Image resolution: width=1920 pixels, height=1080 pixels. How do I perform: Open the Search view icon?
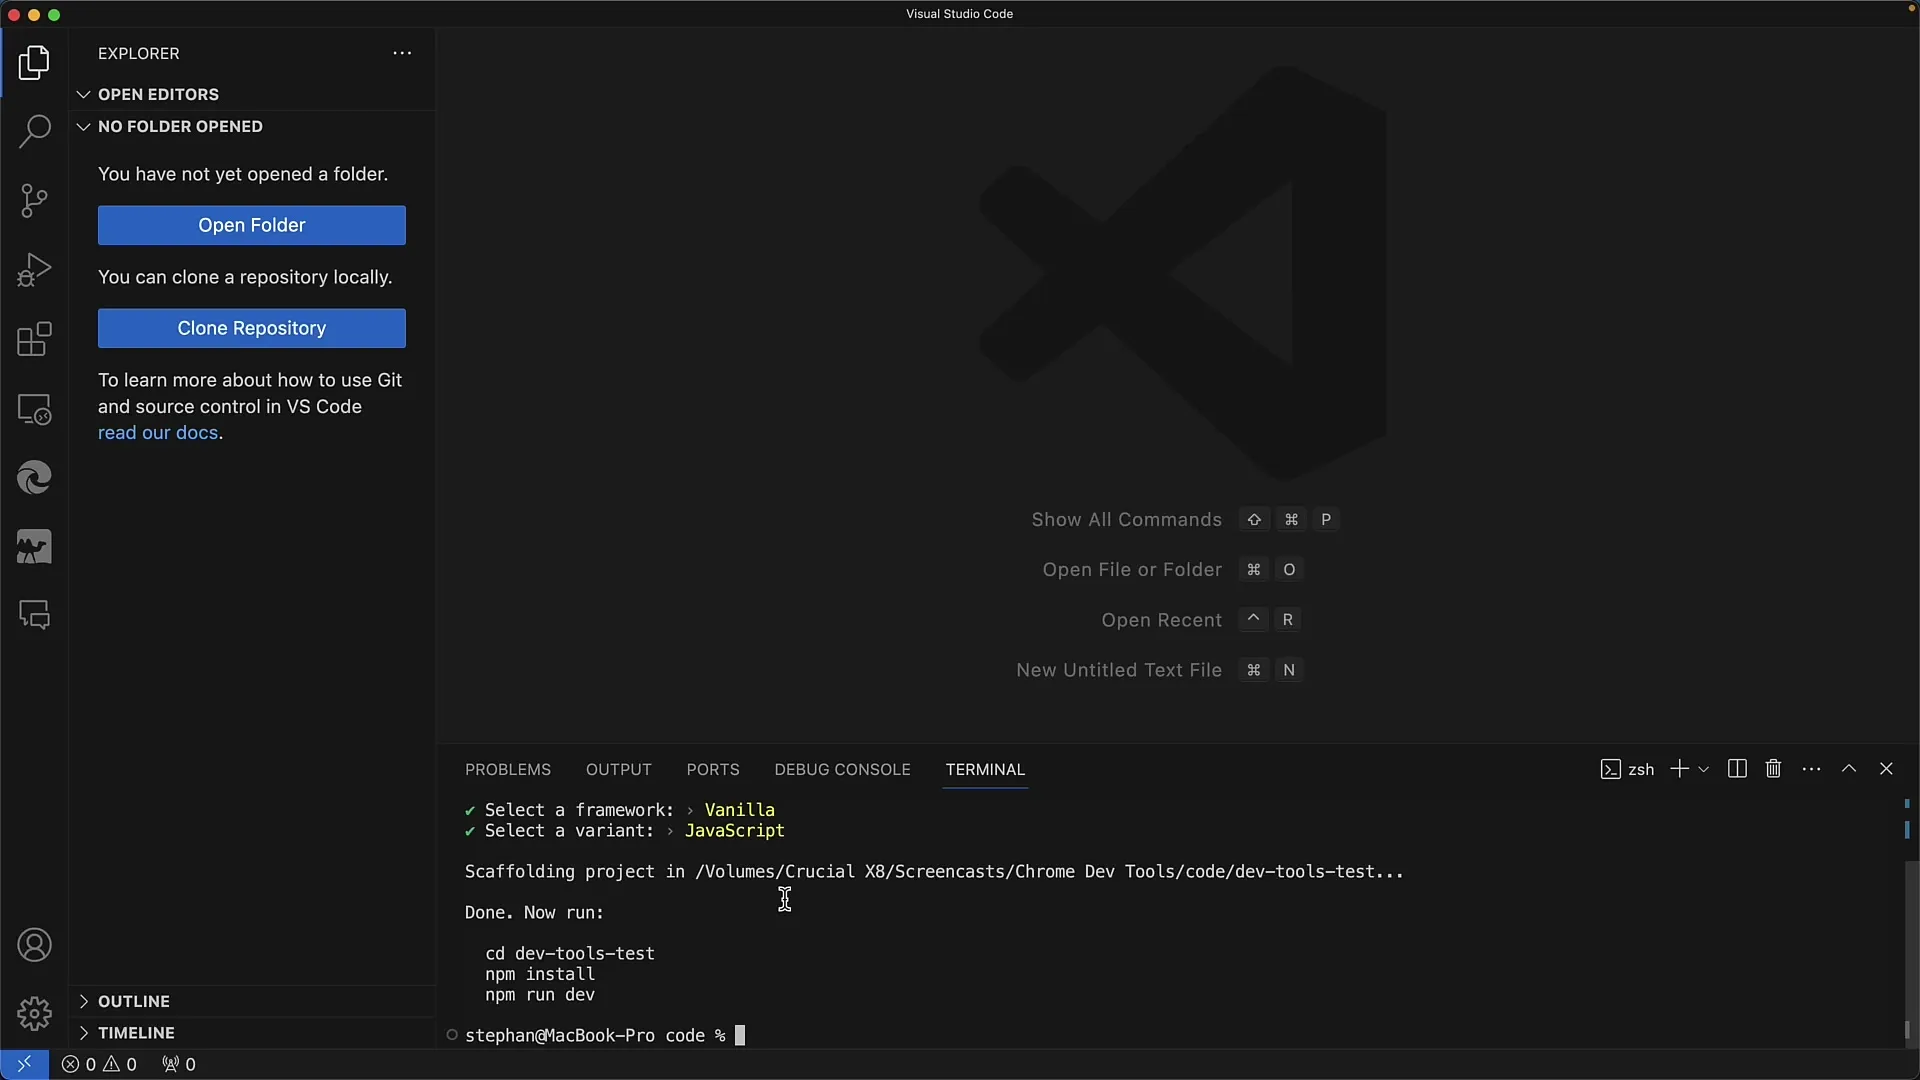point(34,131)
